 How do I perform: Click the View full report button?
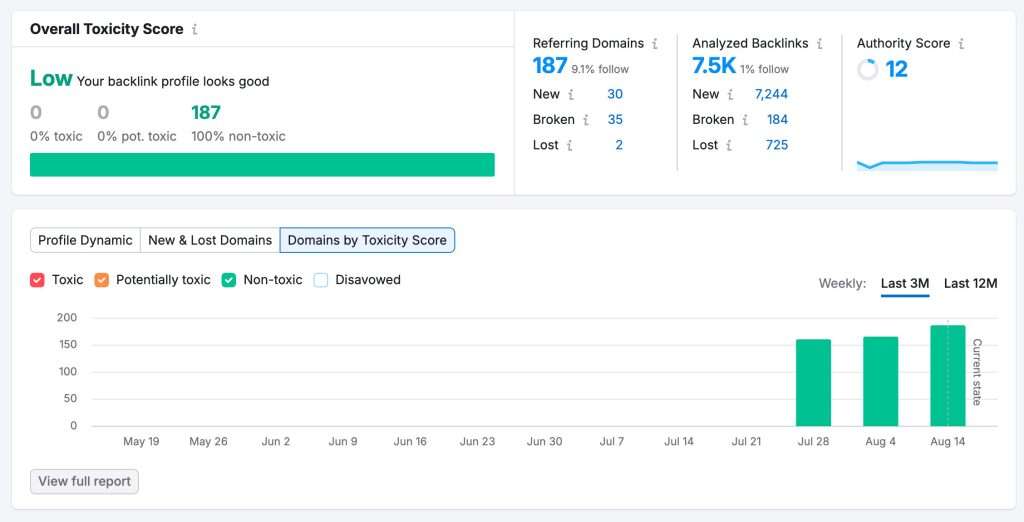click(x=84, y=481)
